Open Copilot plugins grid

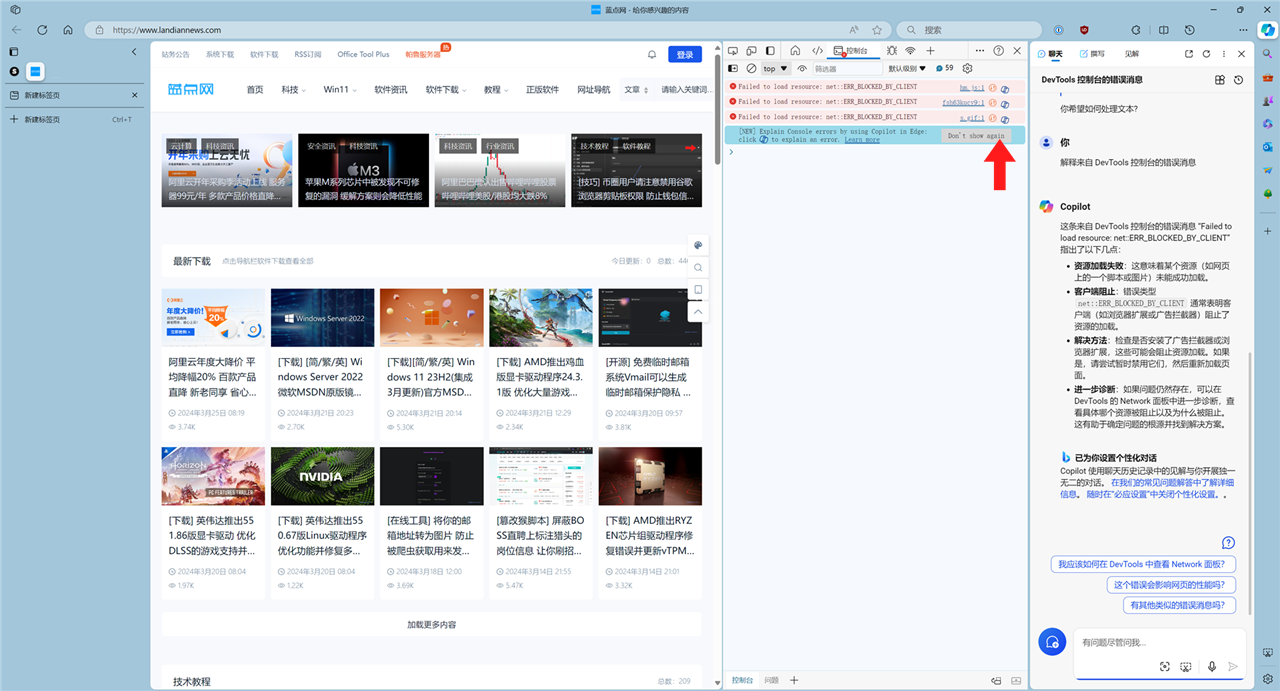(1220, 80)
